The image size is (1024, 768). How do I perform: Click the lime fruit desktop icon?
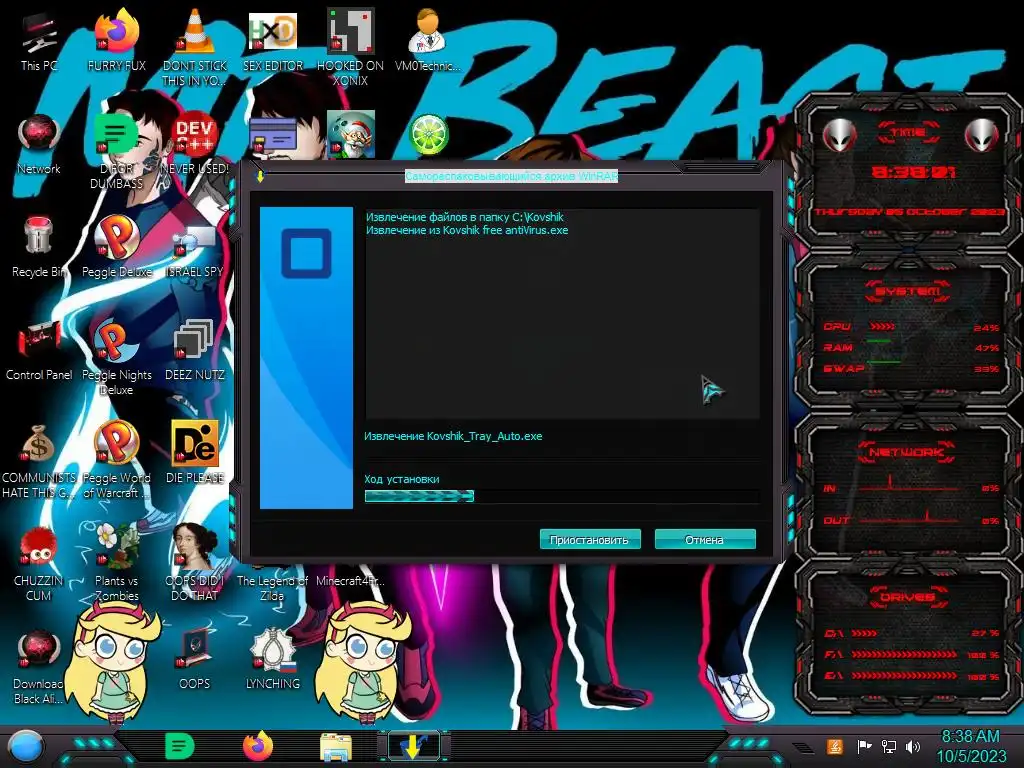(x=428, y=135)
